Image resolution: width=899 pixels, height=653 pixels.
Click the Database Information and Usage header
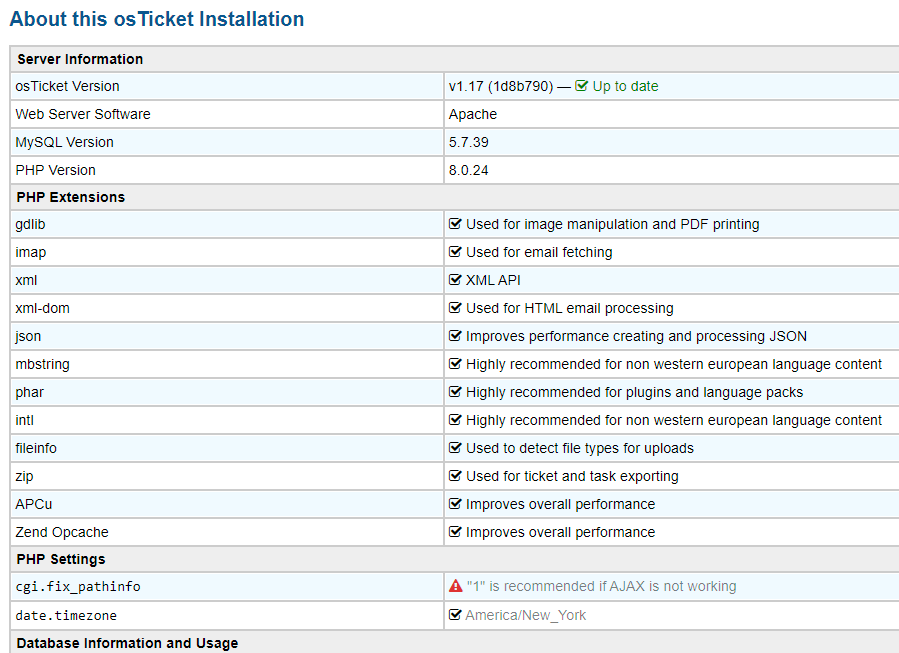coord(127,643)
